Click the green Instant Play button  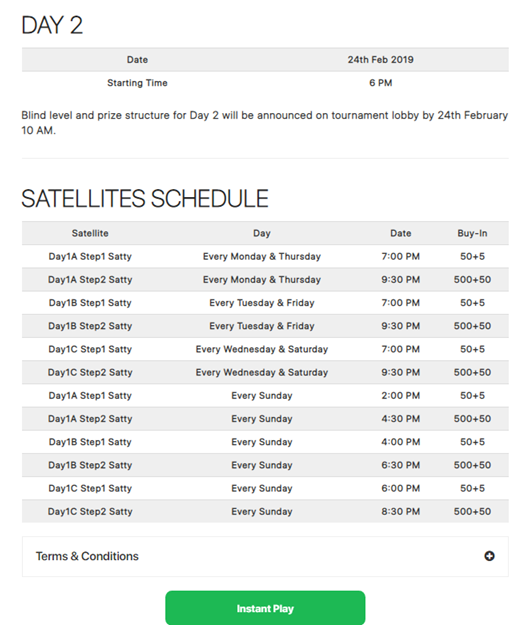point(265,608)
